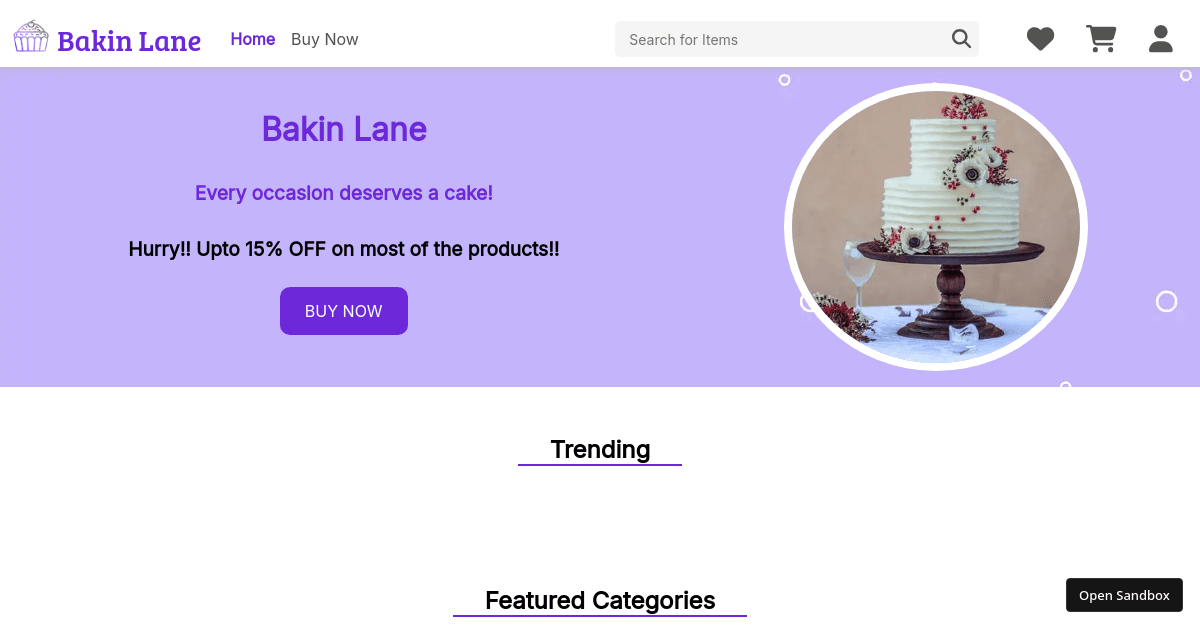Click the Featured Categories heading

[600, 600]
